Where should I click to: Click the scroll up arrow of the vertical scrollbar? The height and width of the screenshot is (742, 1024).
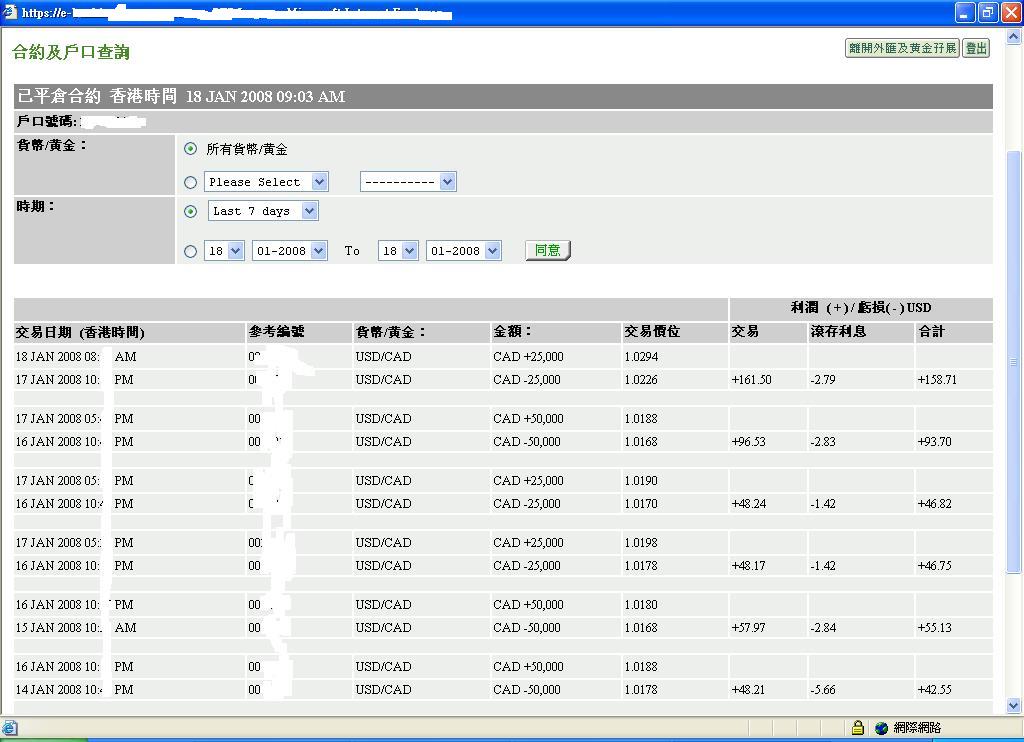1014,37
